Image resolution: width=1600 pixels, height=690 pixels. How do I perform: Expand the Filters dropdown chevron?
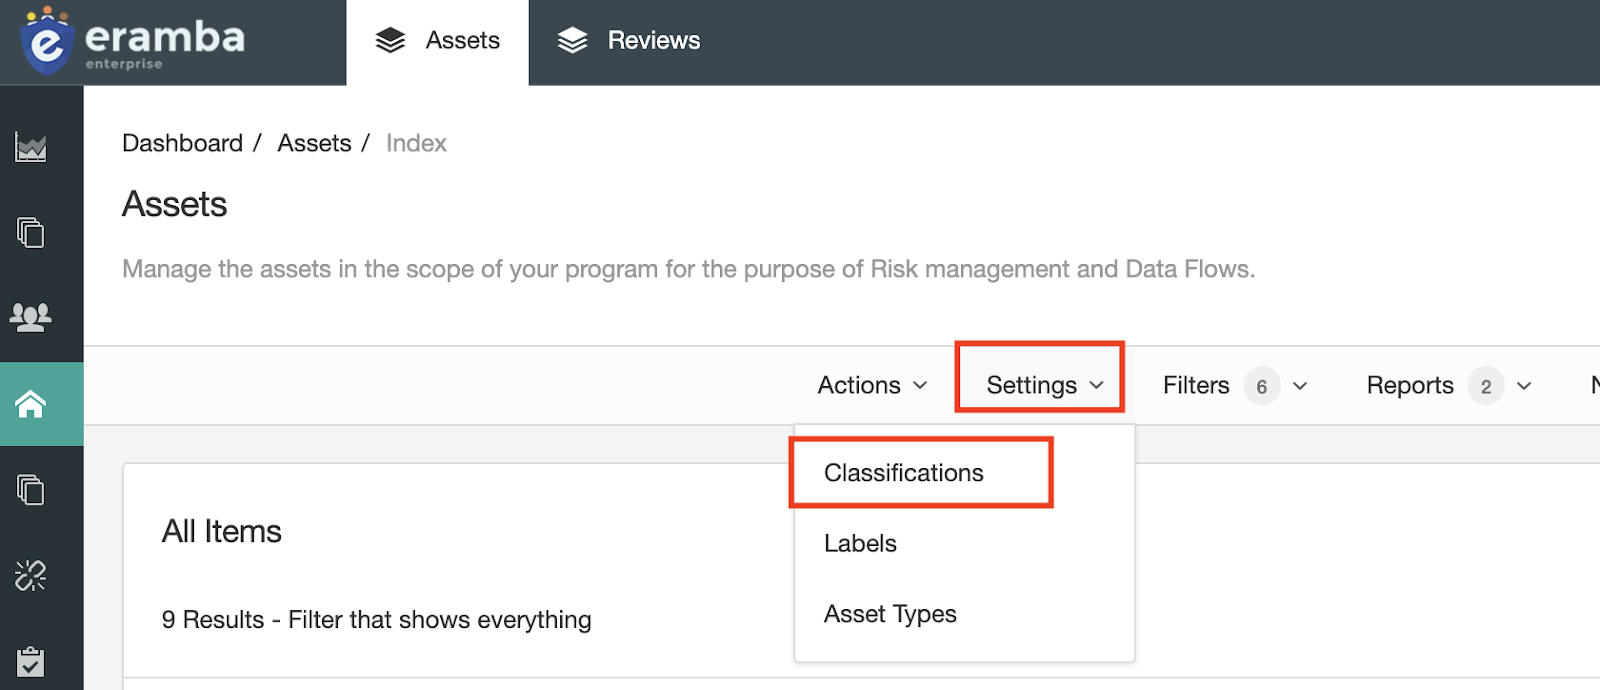pyautogui.click(x=1300, y=386)
